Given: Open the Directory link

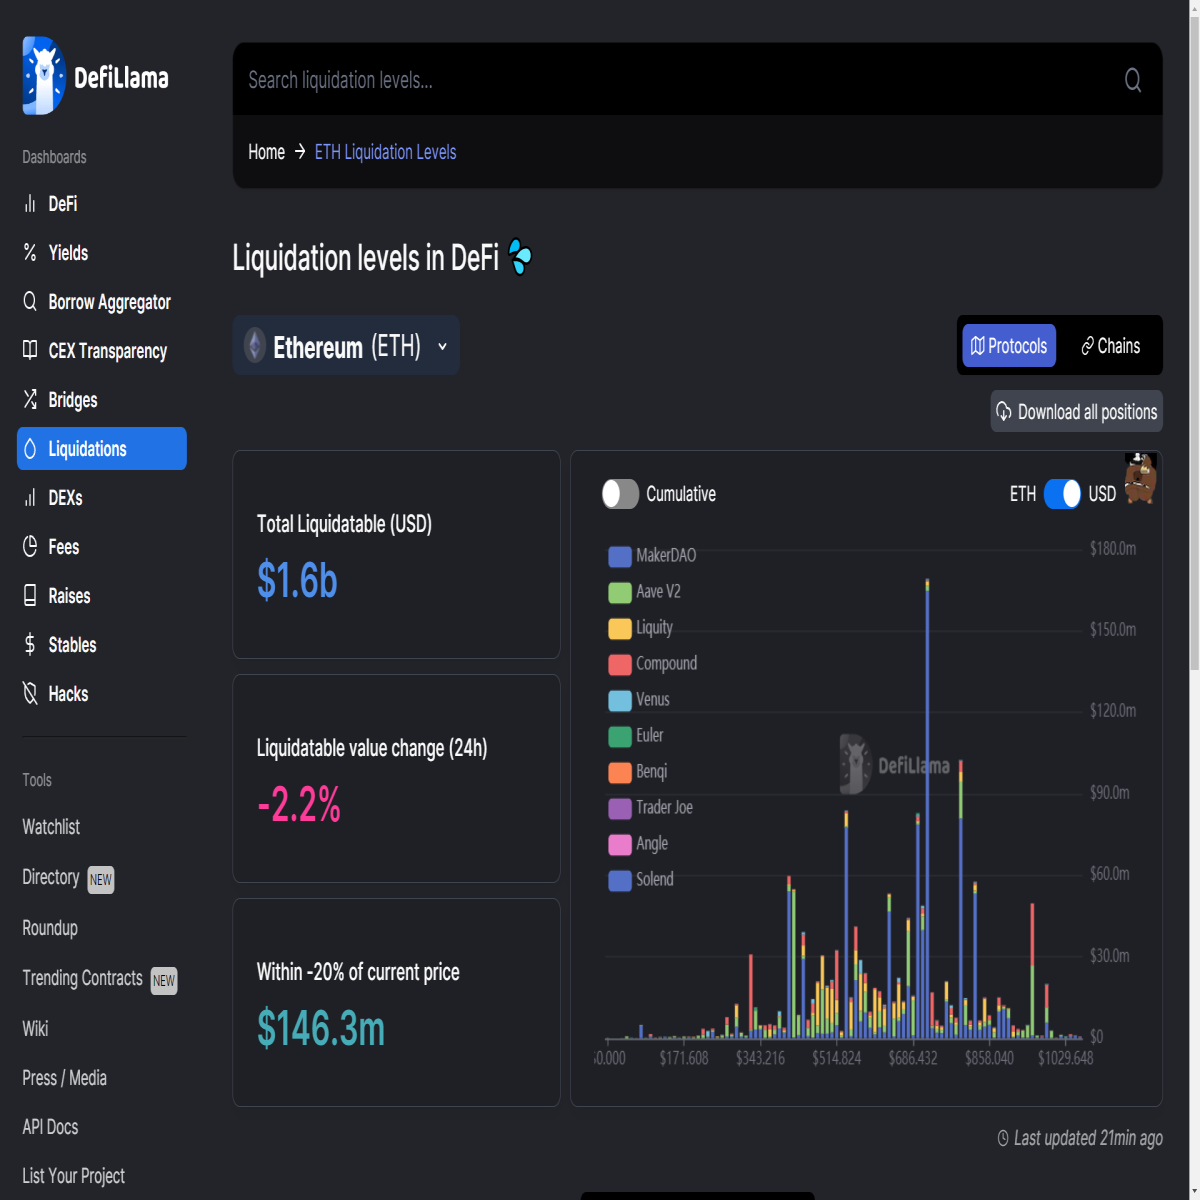Looking at the screenshot, I should 51,877.
